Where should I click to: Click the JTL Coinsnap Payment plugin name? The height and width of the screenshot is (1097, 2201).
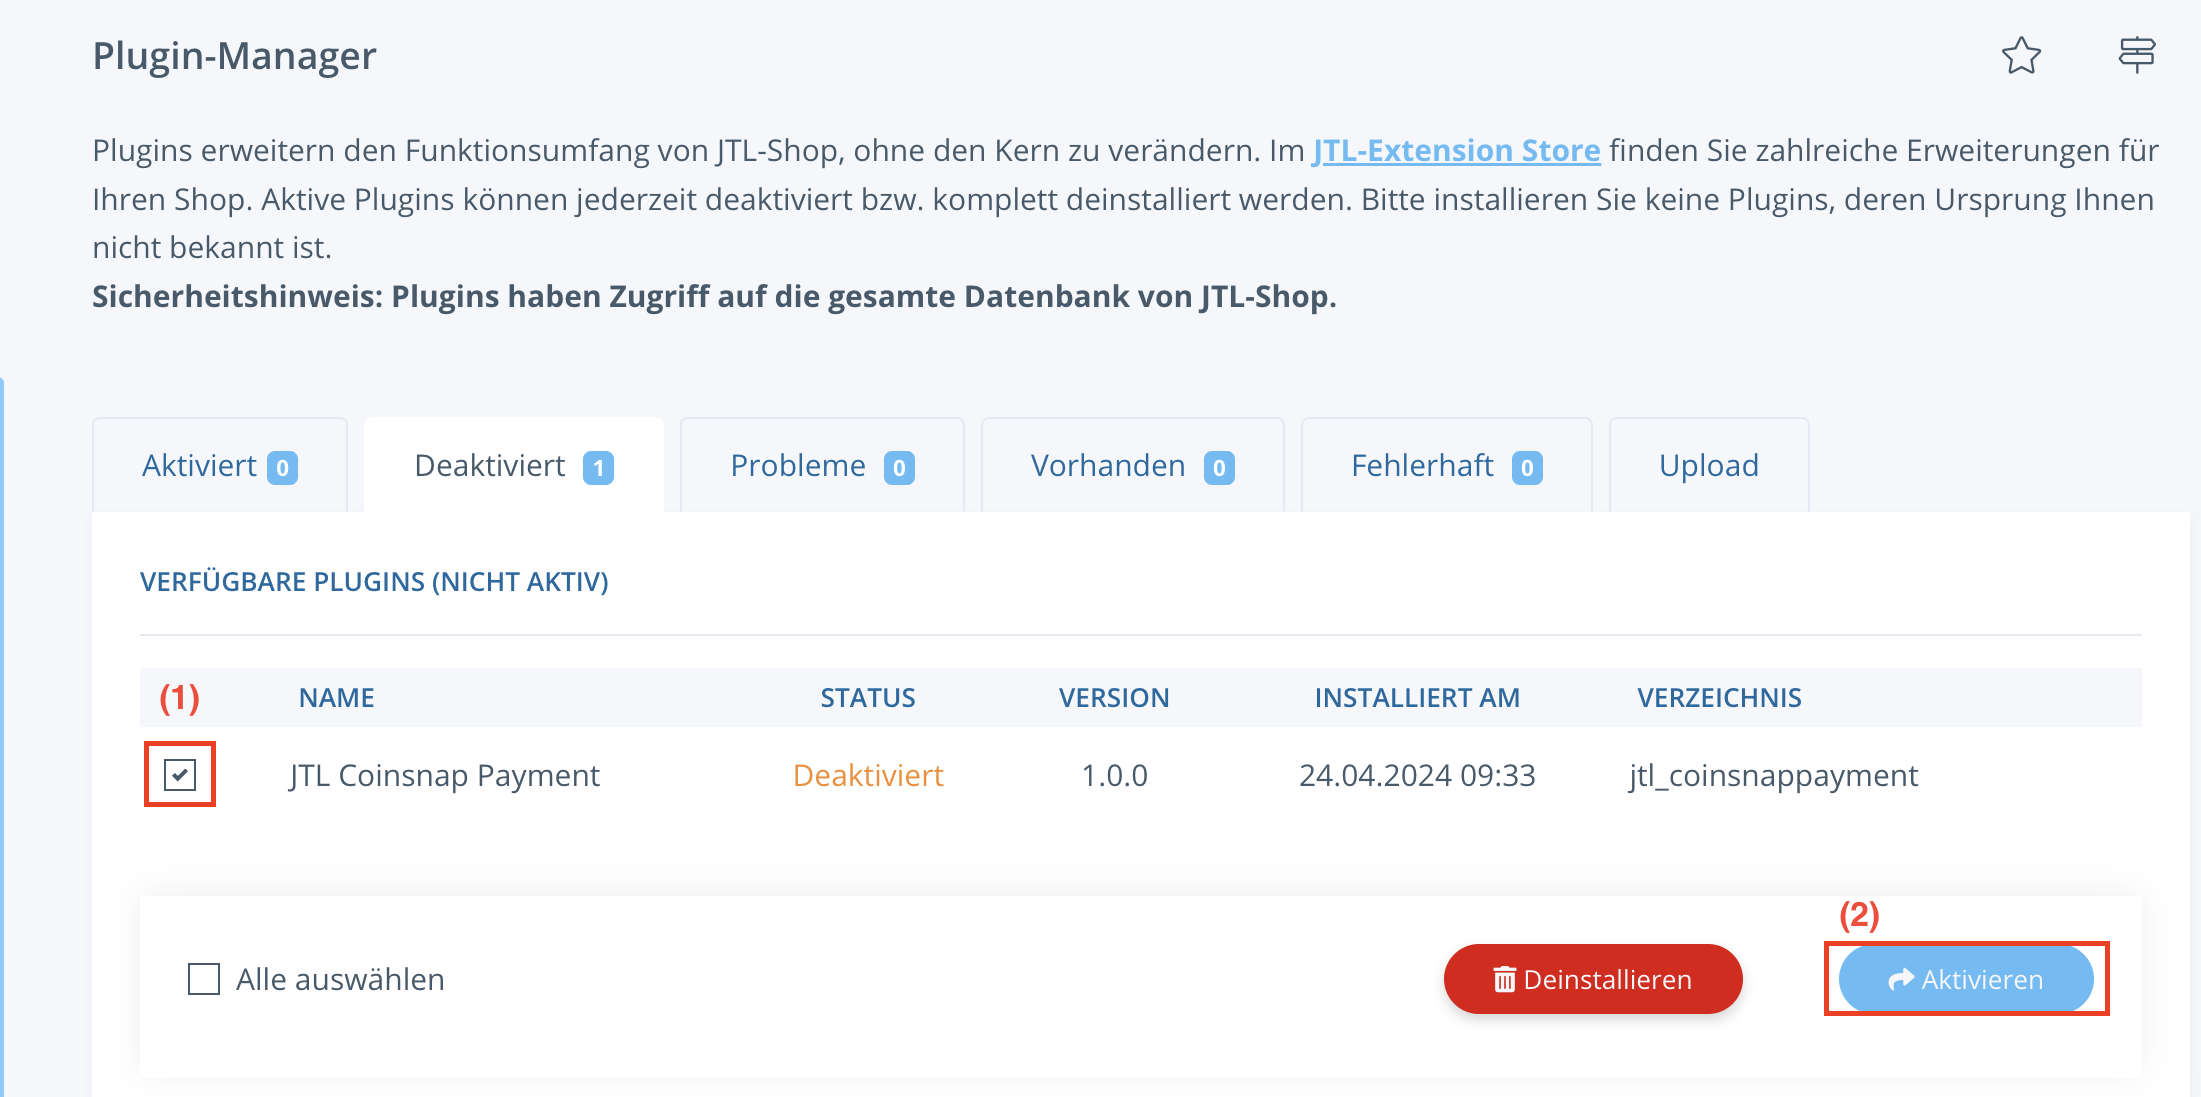[444, 776]
